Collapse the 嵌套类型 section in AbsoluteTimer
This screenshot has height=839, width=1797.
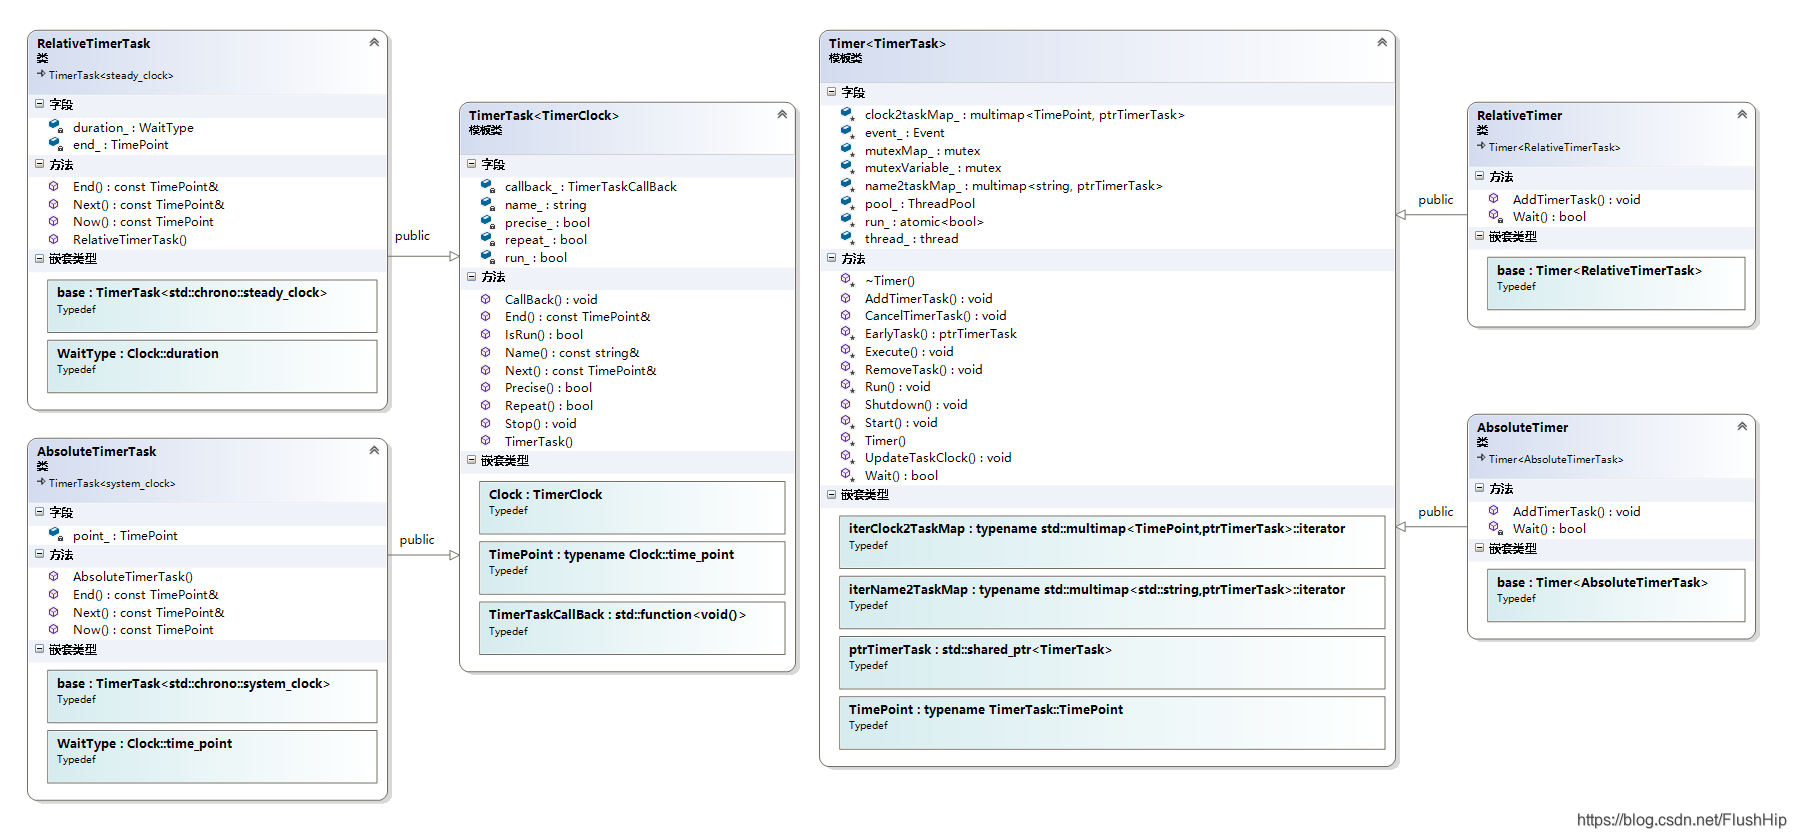[1480, 548]
